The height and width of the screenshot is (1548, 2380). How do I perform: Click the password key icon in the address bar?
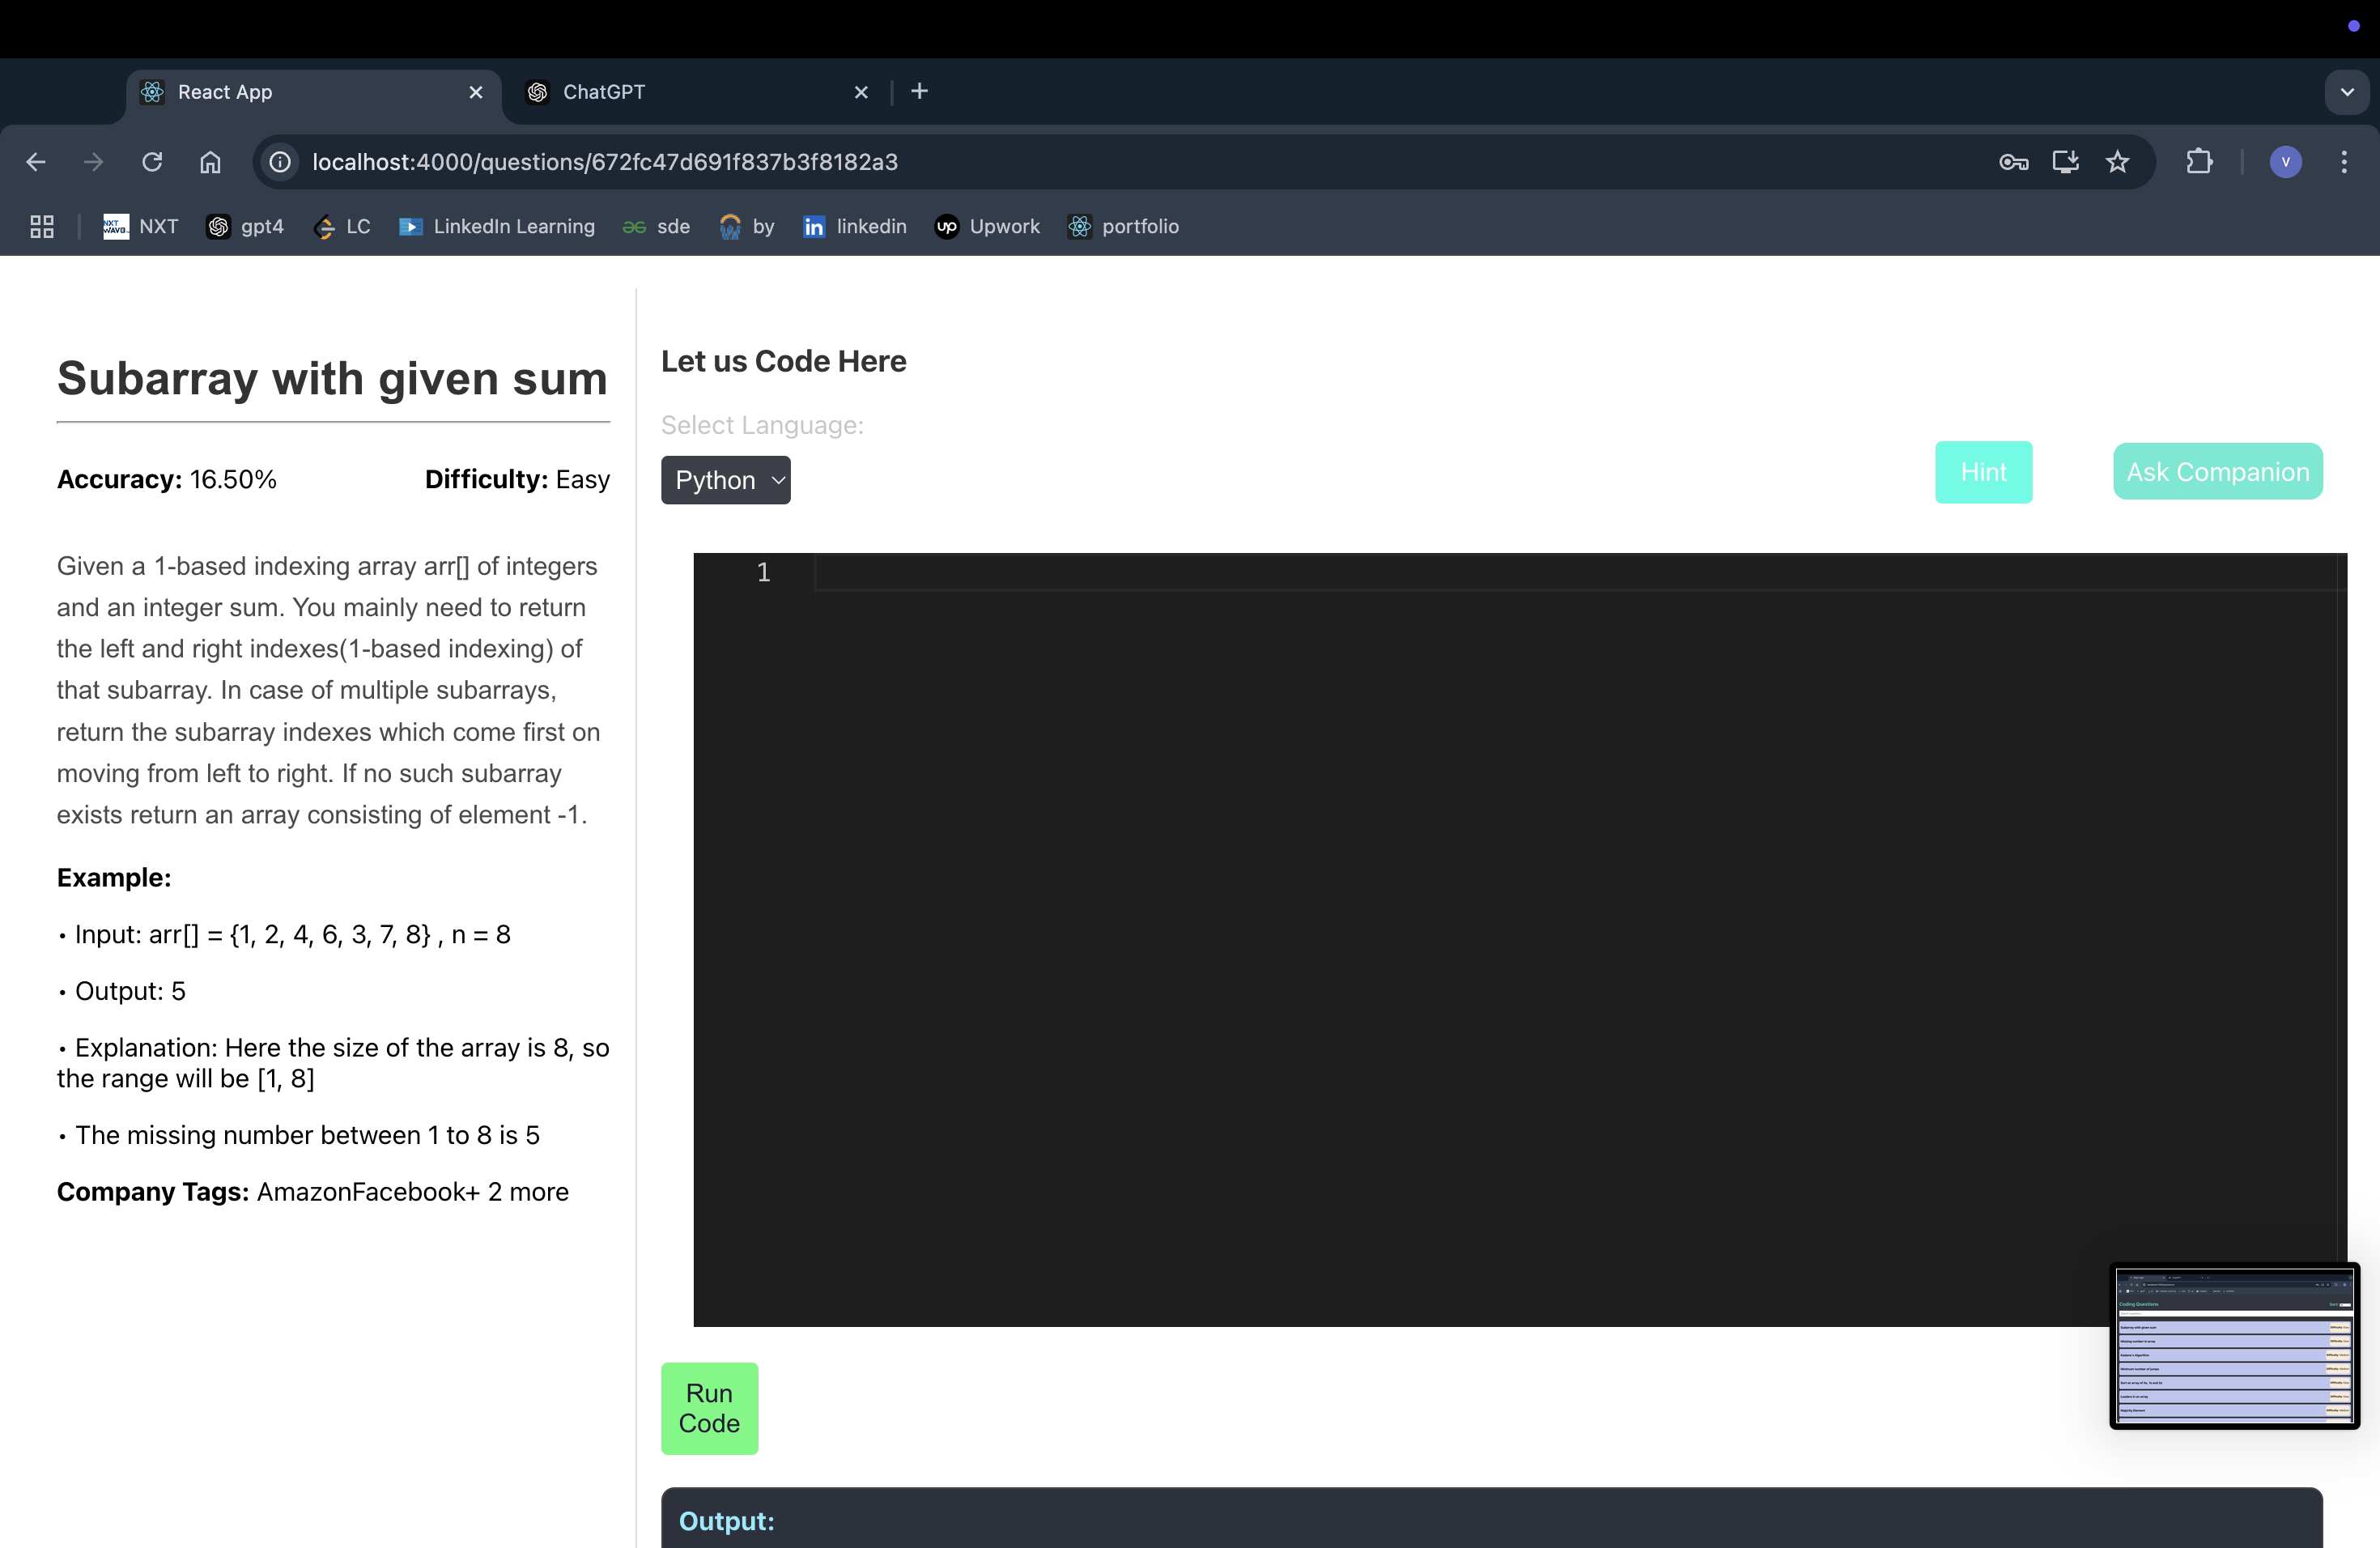point(2013,162)
